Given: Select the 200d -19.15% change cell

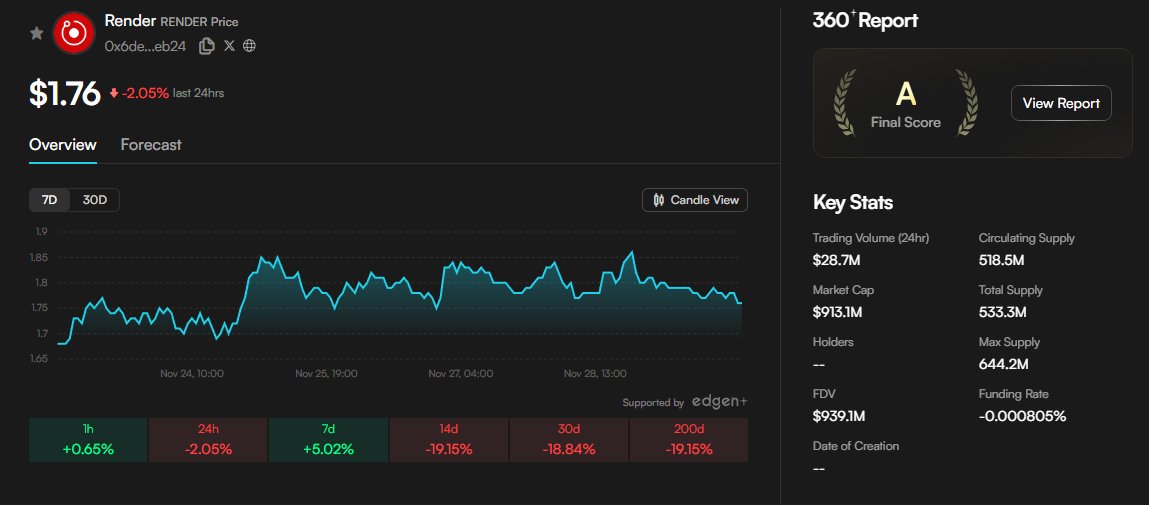Looking at the screenshot, I should tap(689, 440).
